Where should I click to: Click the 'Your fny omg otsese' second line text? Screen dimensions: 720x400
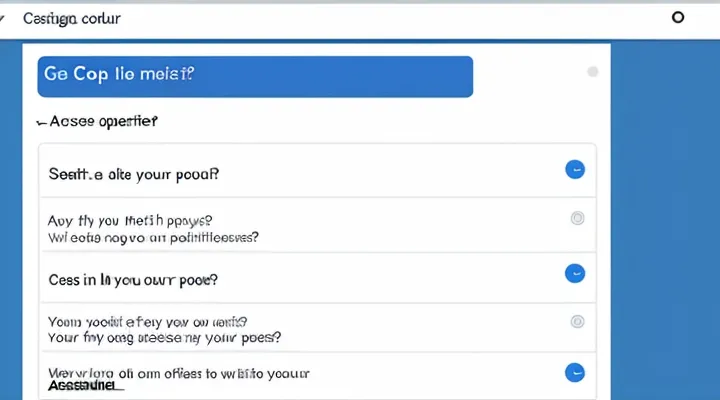point(148,339)
